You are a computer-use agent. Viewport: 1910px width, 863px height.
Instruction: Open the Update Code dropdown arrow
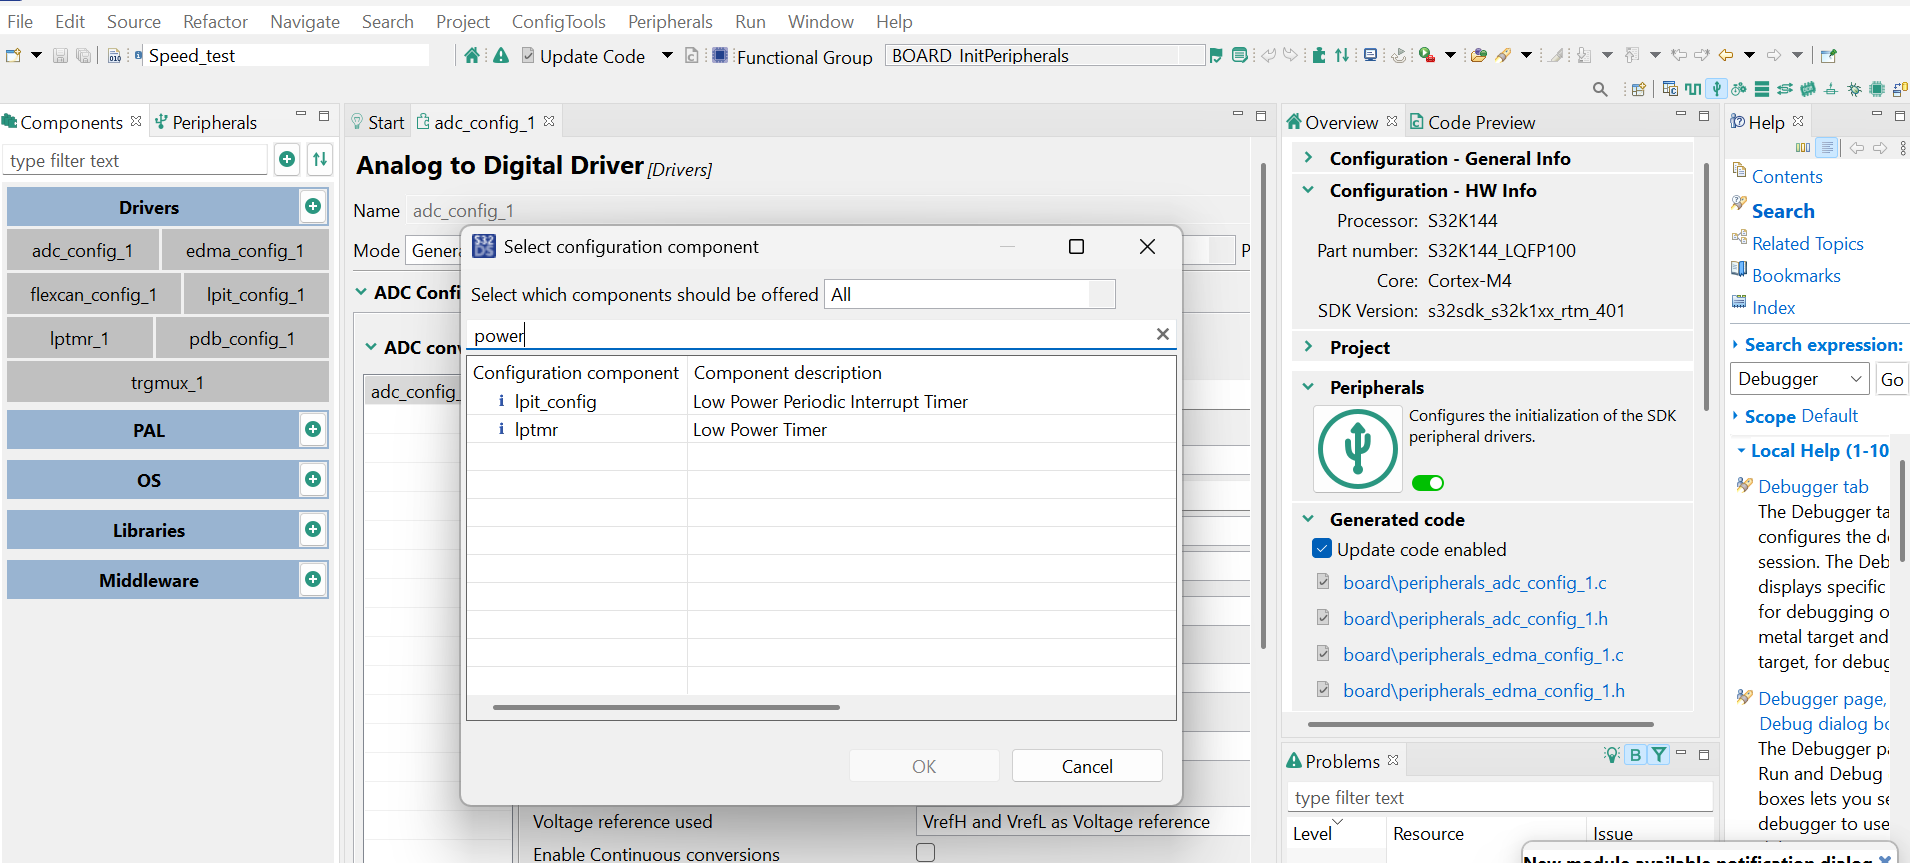click(667, 56)
